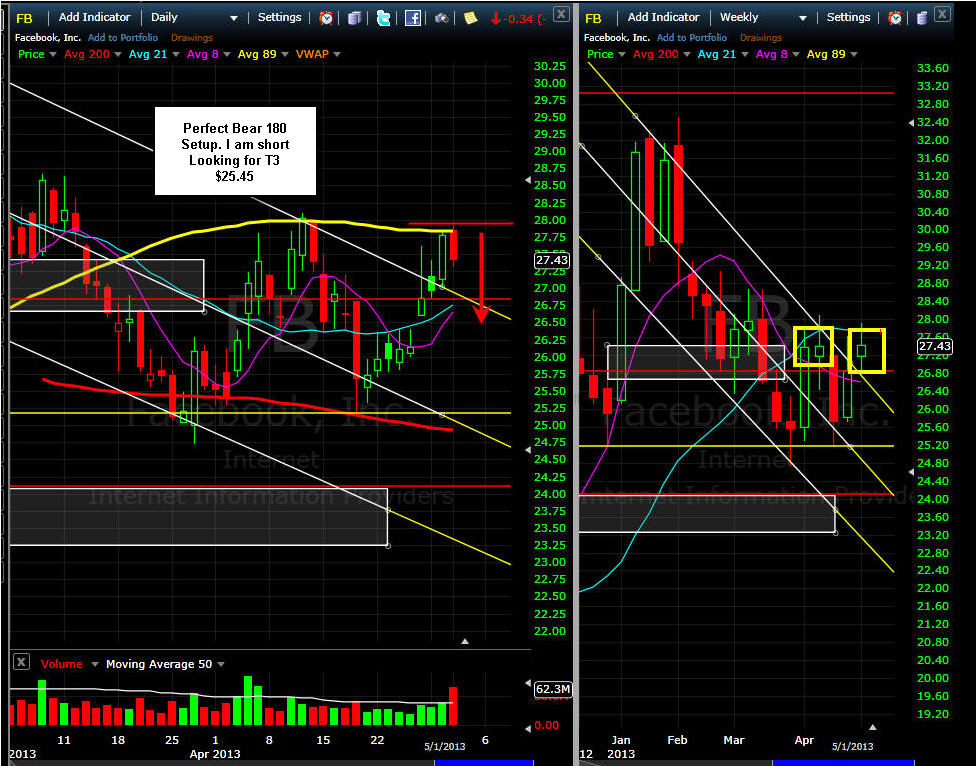The width and height of the screenshot is (976, 766).
Task: Share via the Twitter bird icon
Action: coord(383,18)
